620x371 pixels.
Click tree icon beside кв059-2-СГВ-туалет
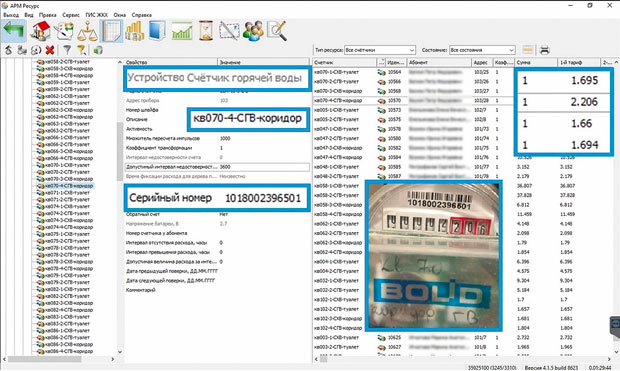point(40,89)
